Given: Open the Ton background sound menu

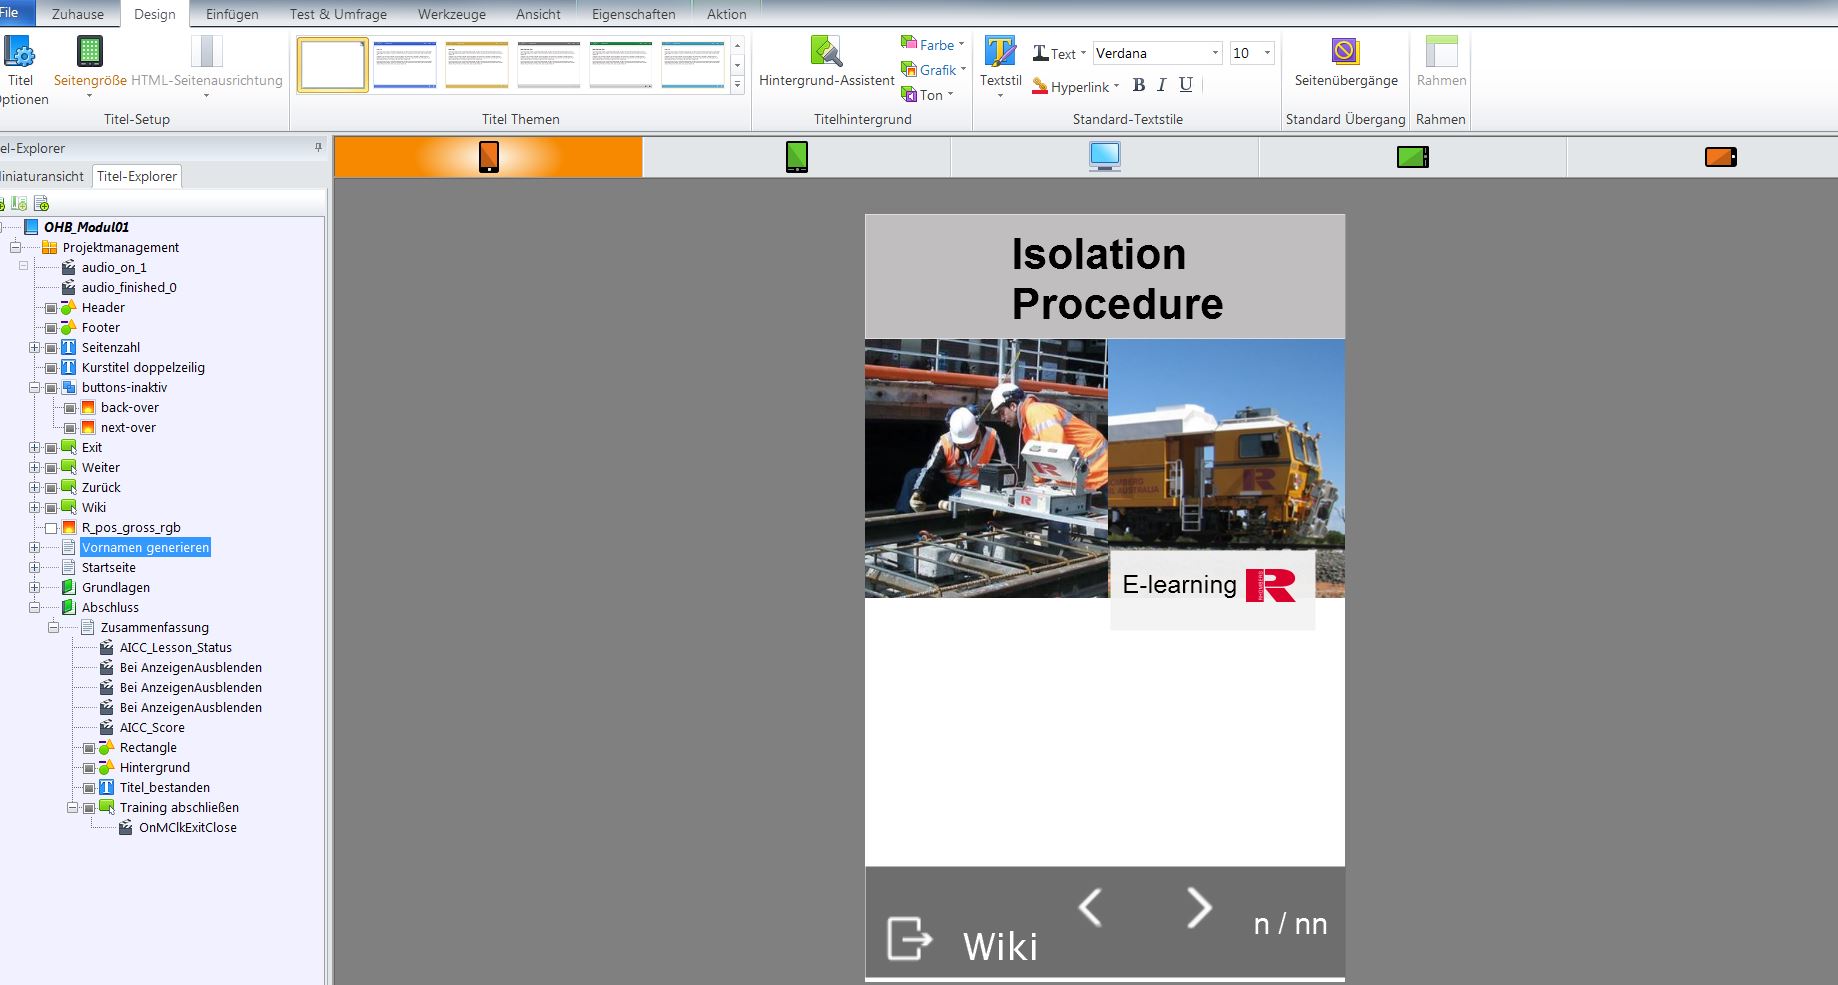Looking at the screenshot, I should pos(928,95).
